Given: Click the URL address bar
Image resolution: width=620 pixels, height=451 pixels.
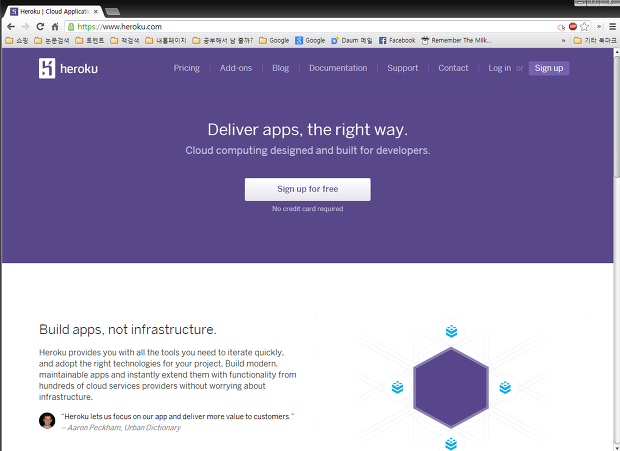Looking at the screenshot, I should (x=312, y=26).
